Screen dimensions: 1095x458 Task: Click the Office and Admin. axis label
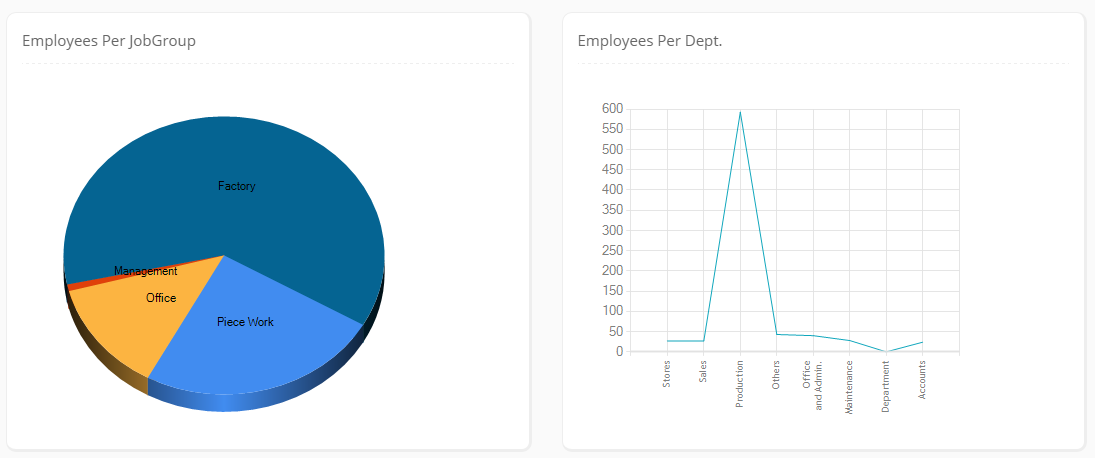(813, 385)
